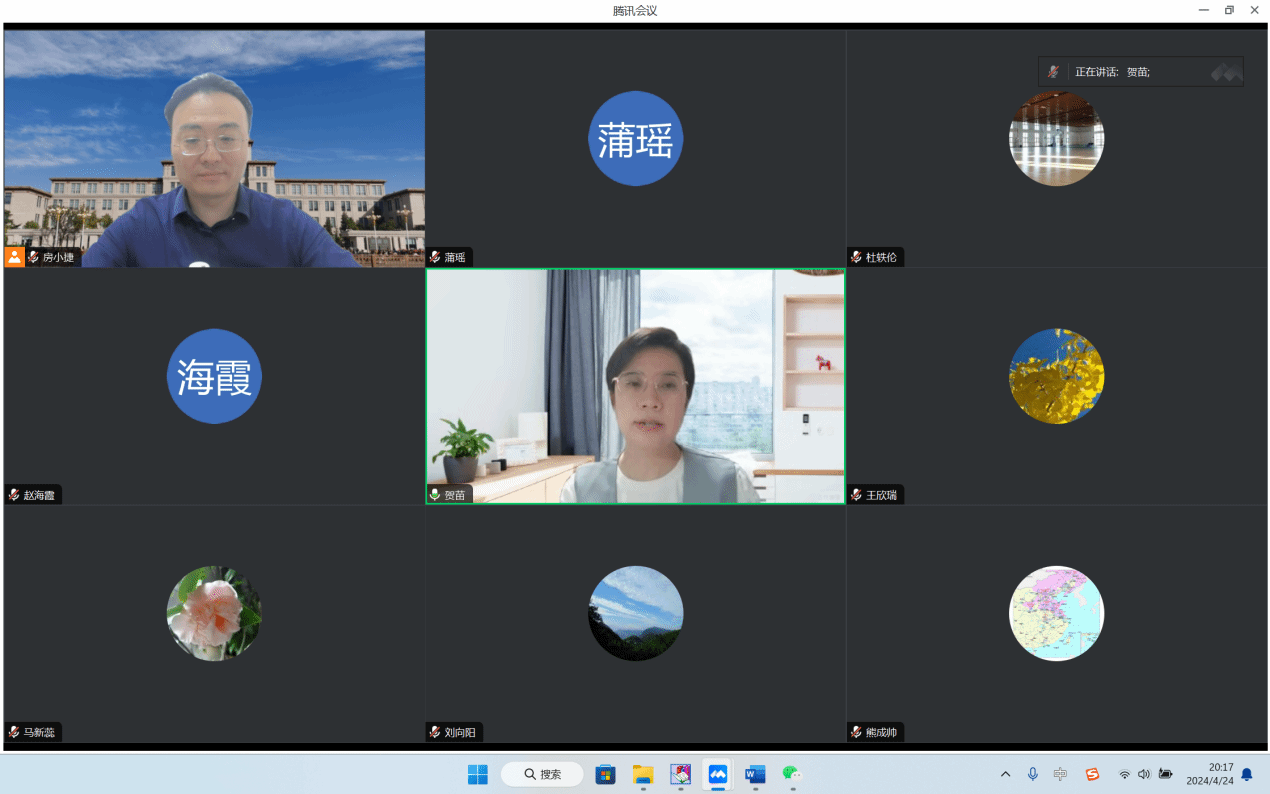Click the volume icon in system tray
Screen dimensions: 1270x794
[1144, 774]
